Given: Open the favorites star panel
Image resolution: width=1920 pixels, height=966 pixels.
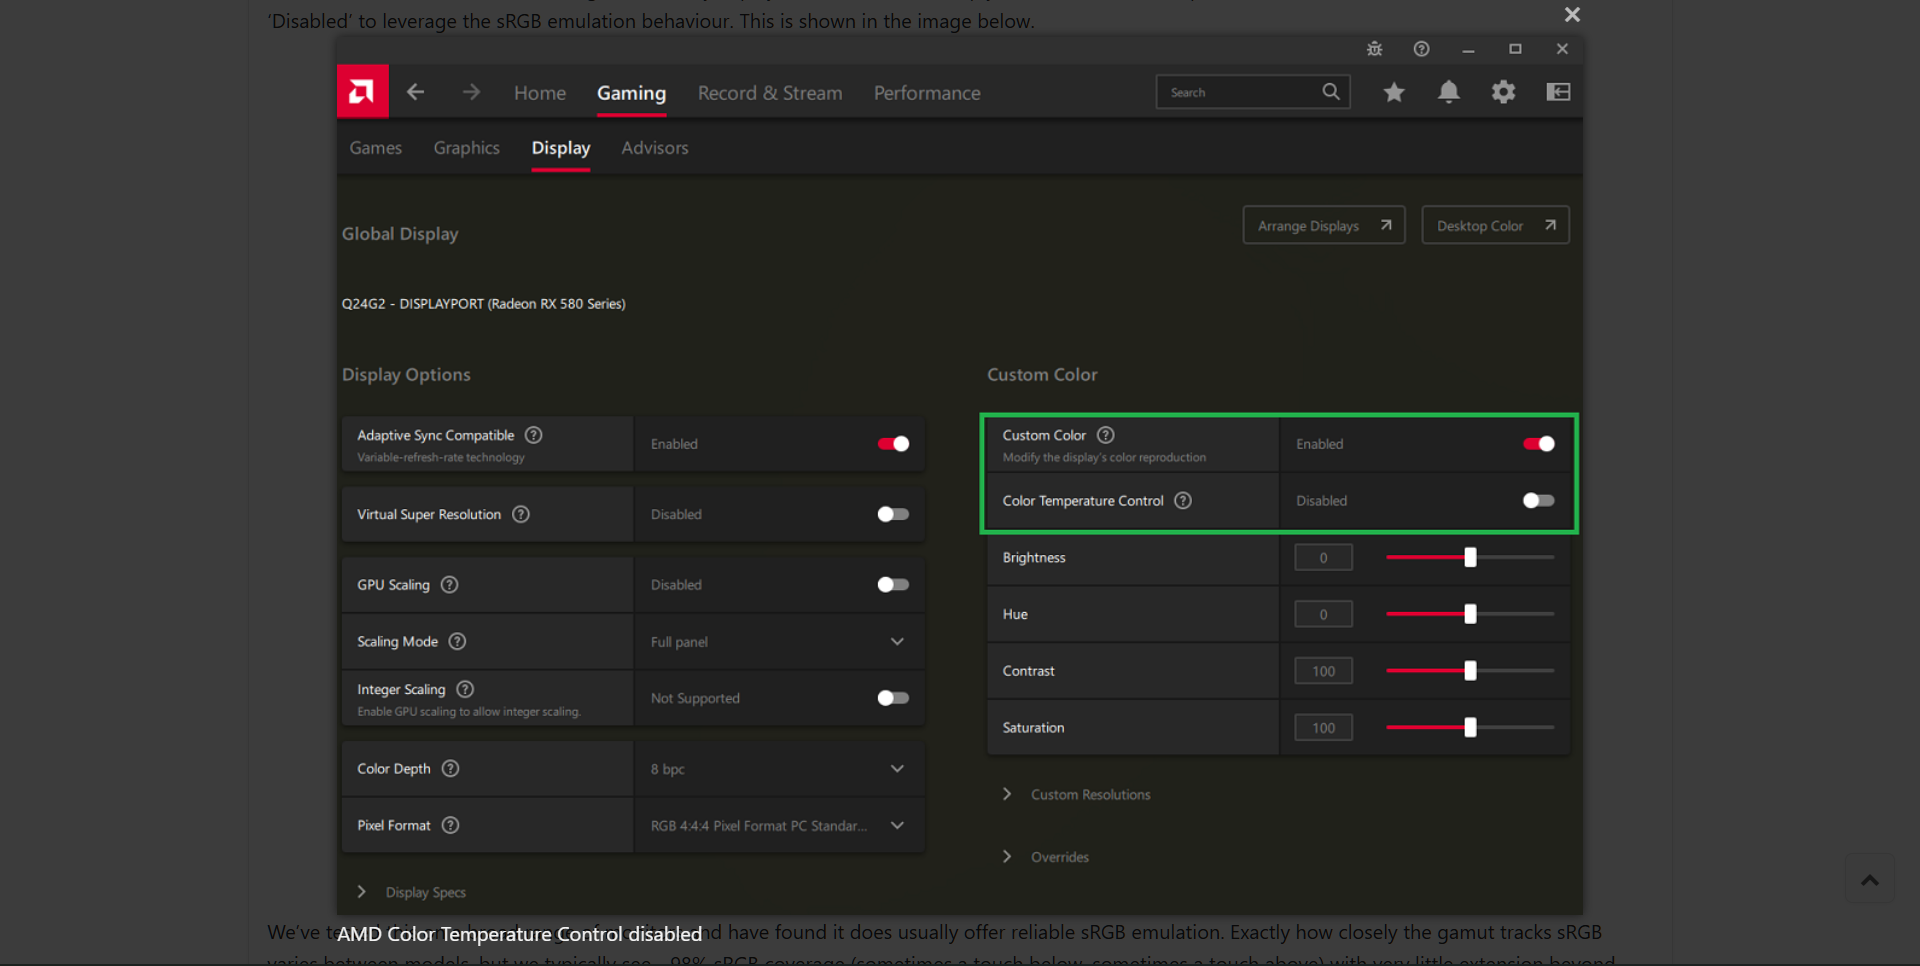Looking at the screenshot, I should pos(1394,91).
